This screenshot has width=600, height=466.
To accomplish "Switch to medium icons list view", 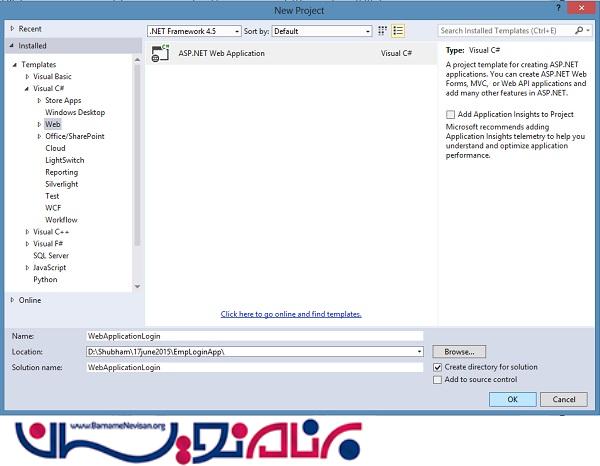I will point(397,31).
